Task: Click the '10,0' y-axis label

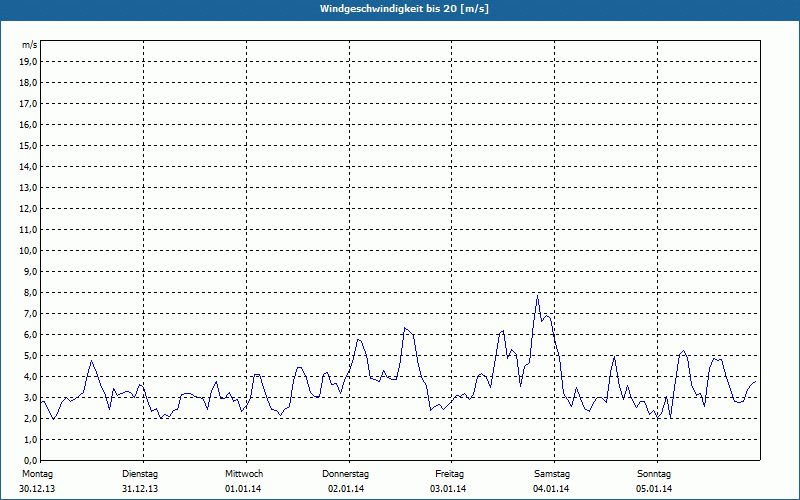Action: [x=29, y=251]
